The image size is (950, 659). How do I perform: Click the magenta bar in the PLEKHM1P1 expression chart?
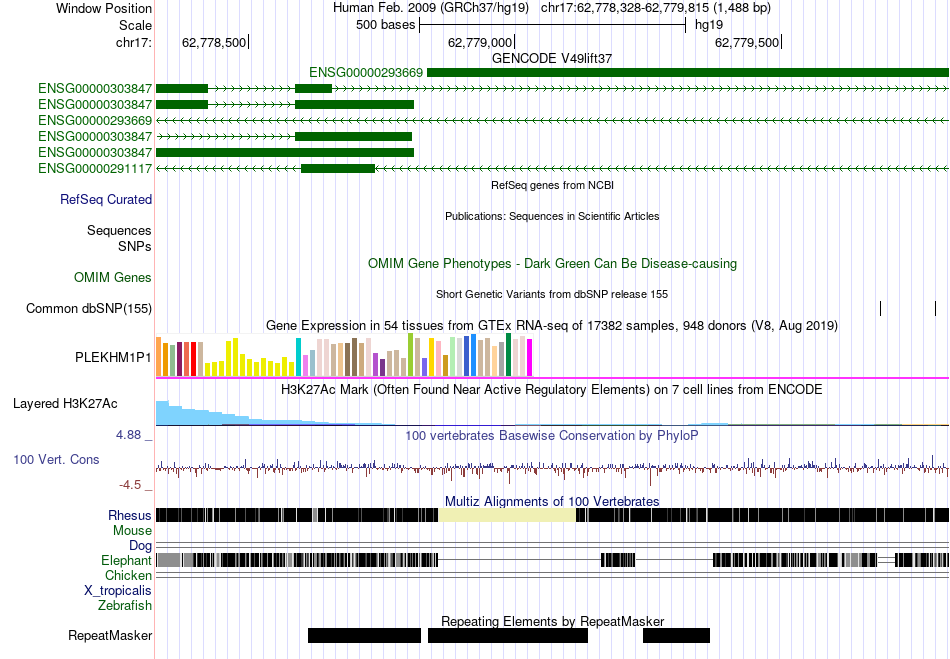(530, 358)
